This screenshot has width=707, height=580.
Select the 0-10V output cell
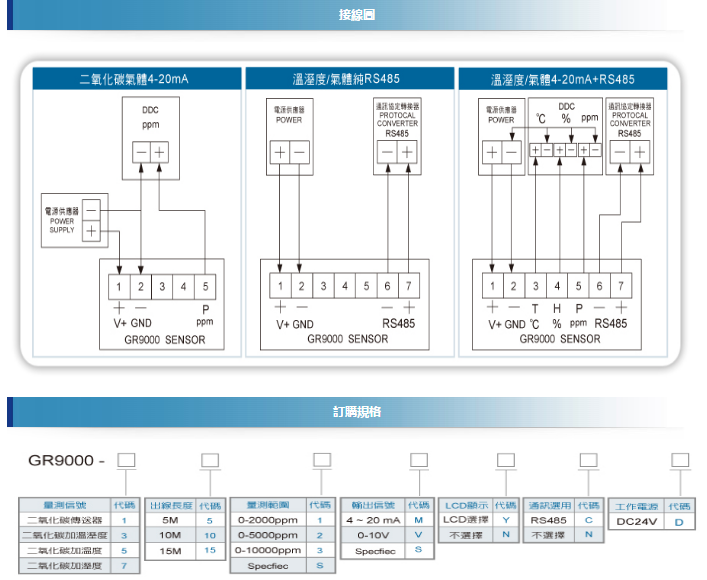pyautogui.click(x=373, y=535)
